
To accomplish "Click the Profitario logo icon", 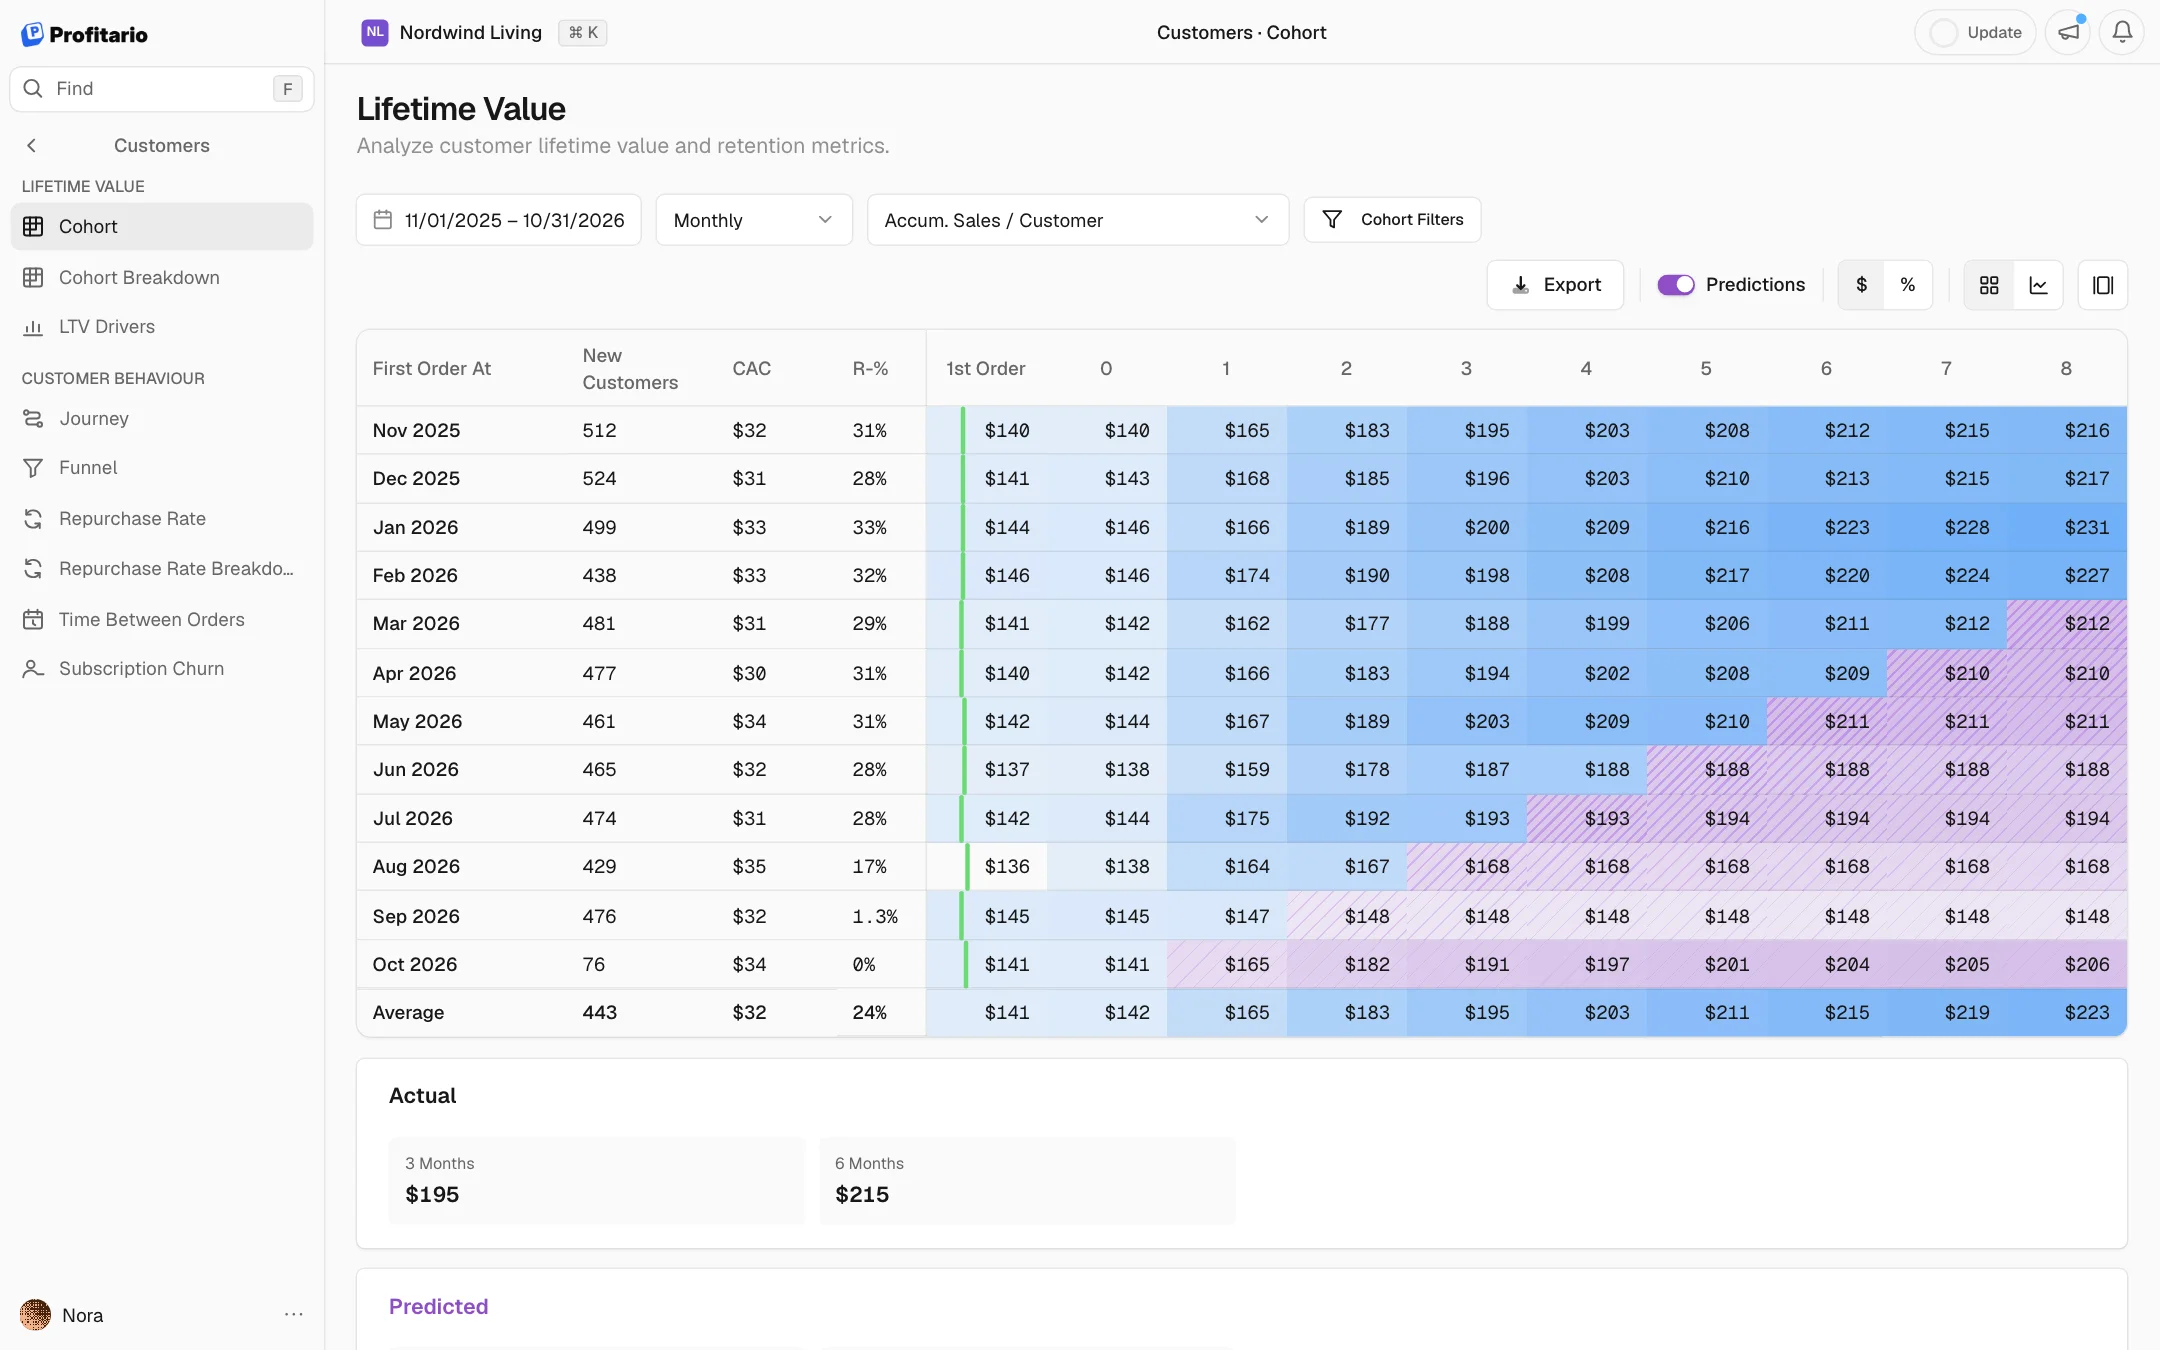I will pos(32,34).
